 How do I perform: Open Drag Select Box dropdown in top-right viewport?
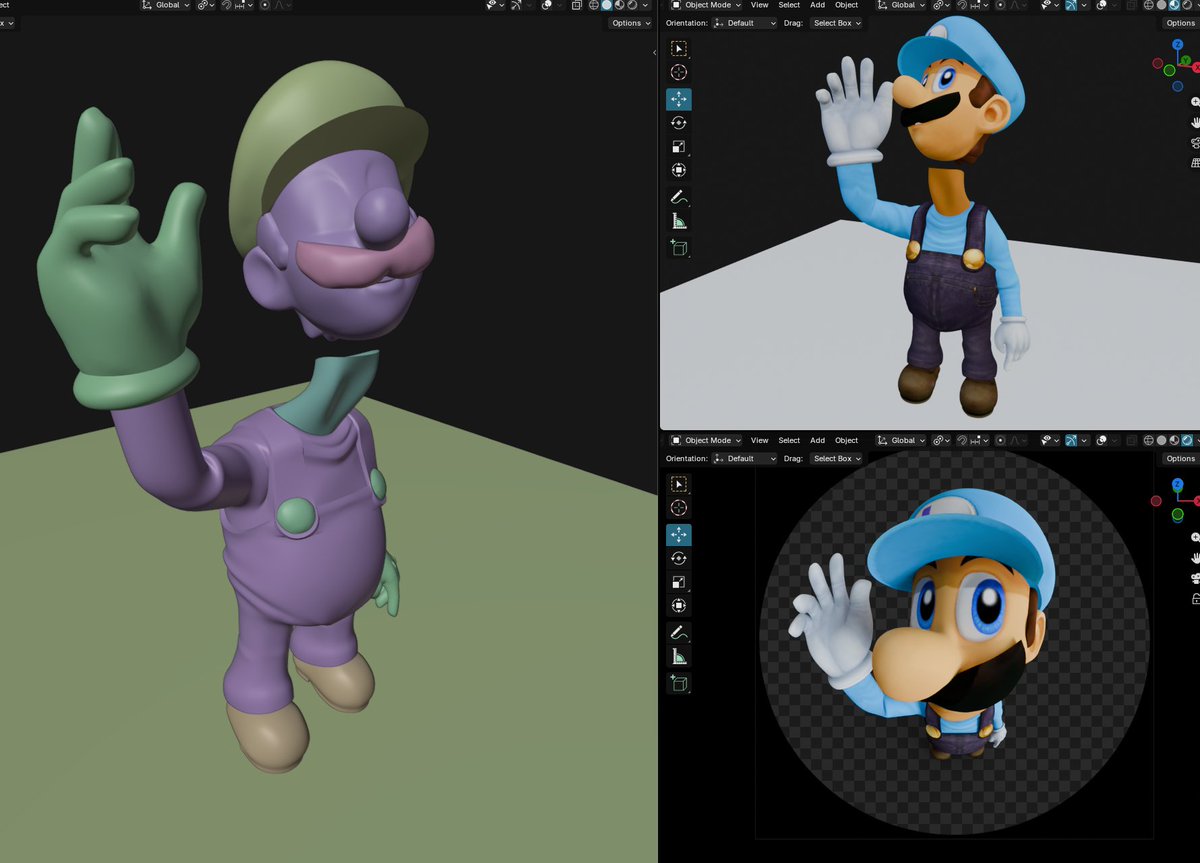[x=836, y=23]
